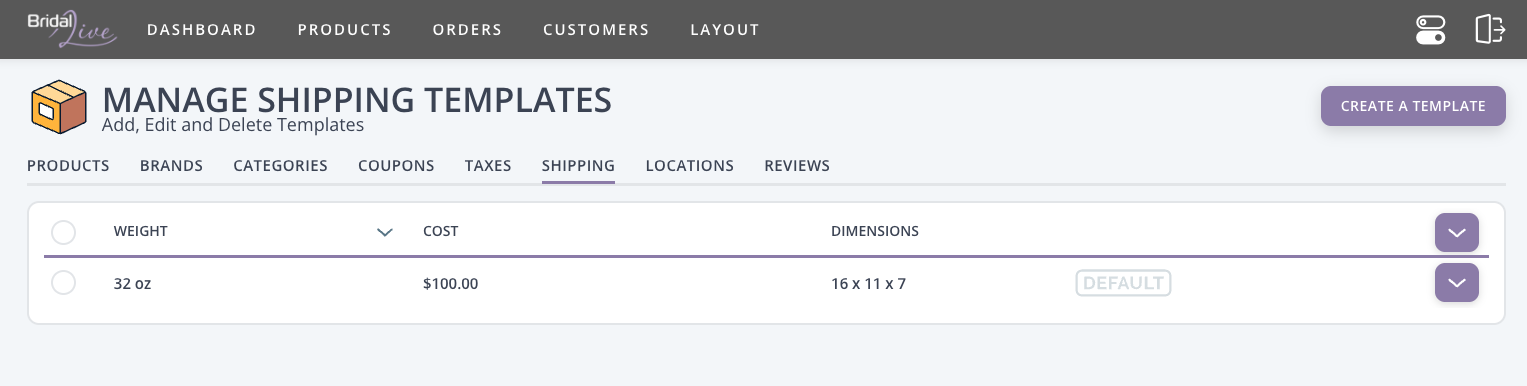This screenshot has height=386, width=1527.
Task: Click the logout door icon
Action: pyautogui.click(x=1490, y=29)
